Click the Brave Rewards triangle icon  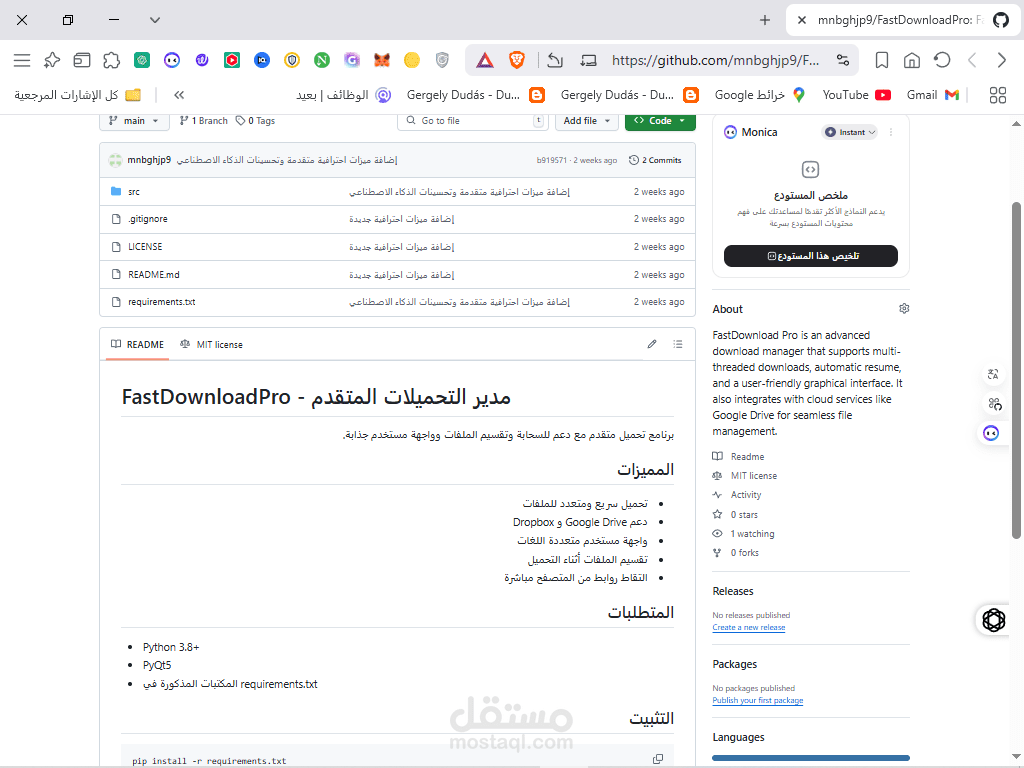coord(485,61)
